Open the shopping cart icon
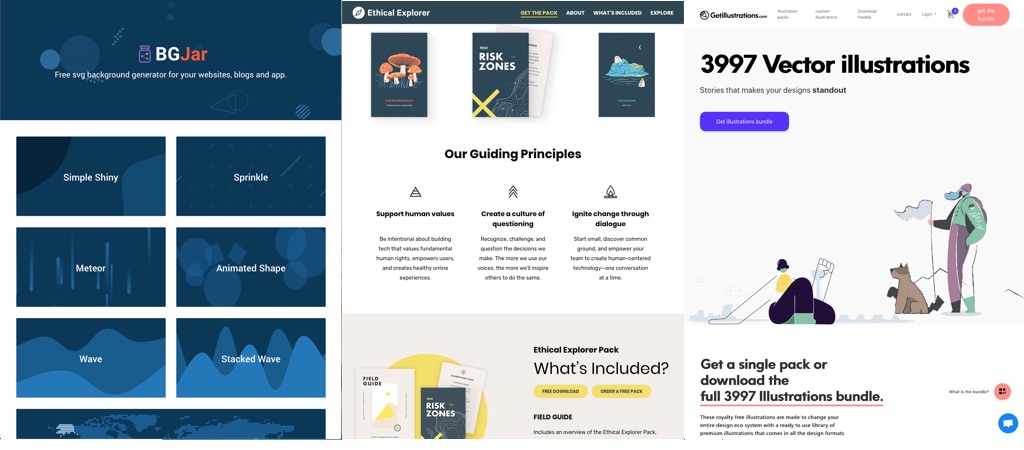The height and width of the screenshot is (450, 1024). [x=951, y=14]
